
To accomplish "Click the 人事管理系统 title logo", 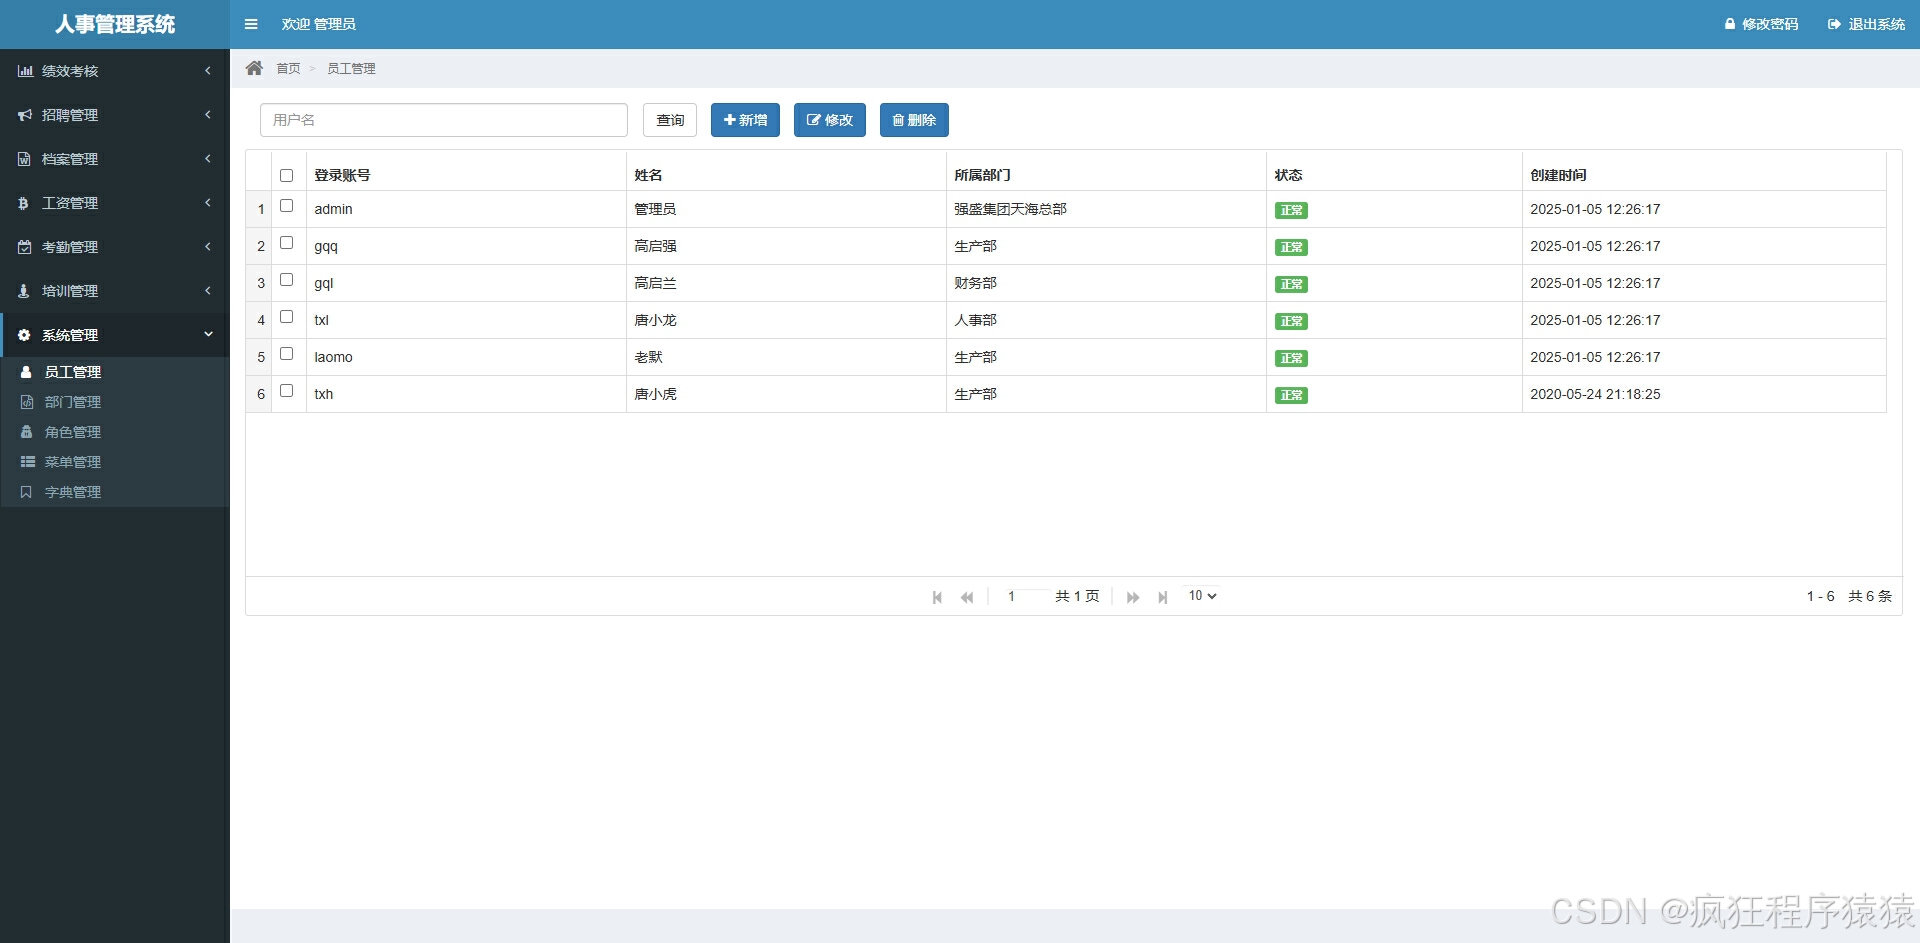I will tap(115, 24).
